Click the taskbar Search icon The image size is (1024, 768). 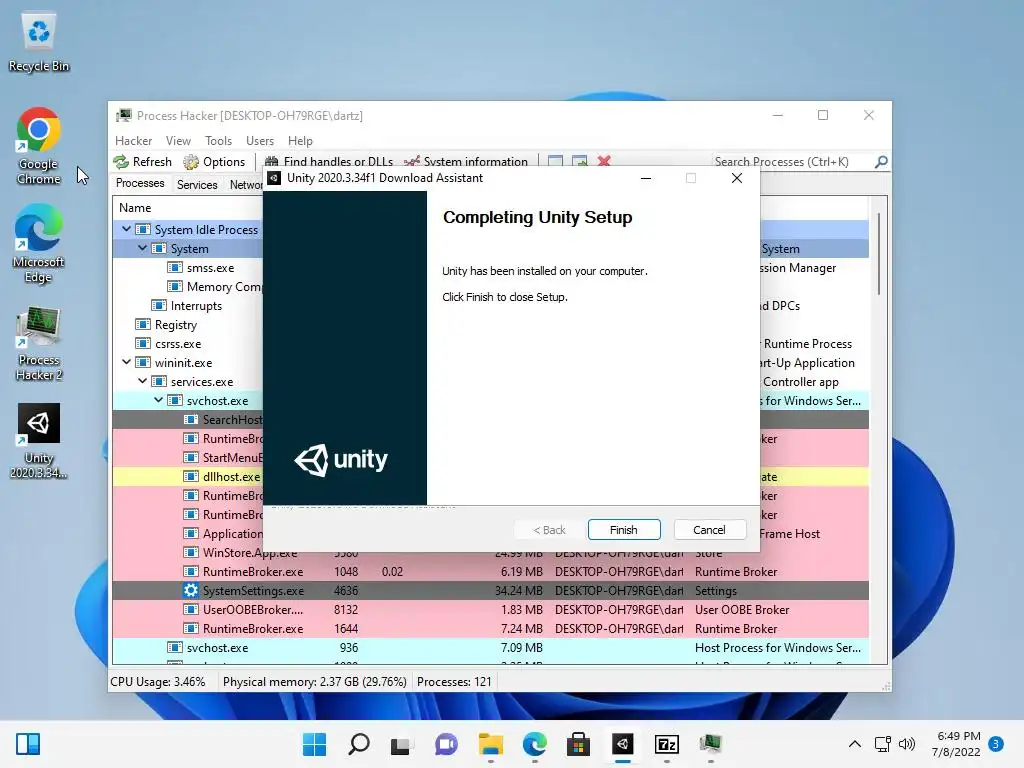359,744
